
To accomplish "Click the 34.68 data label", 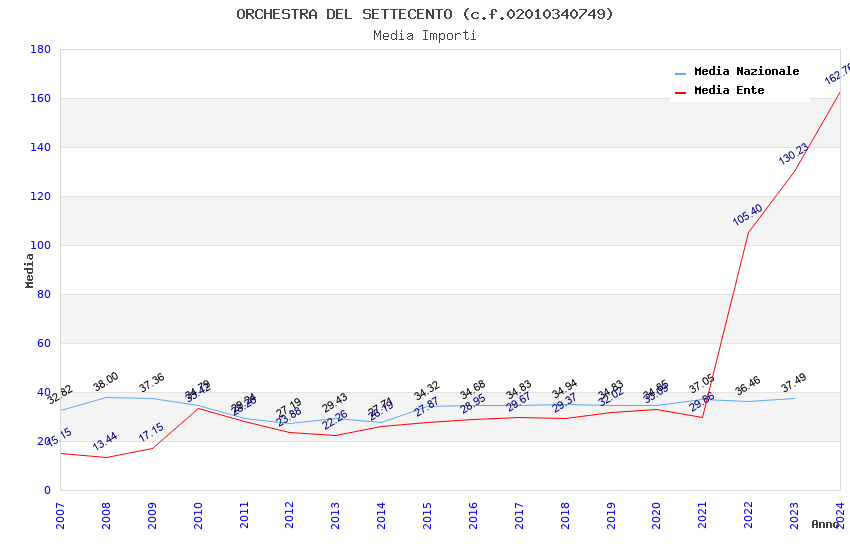I will (473, 390).
